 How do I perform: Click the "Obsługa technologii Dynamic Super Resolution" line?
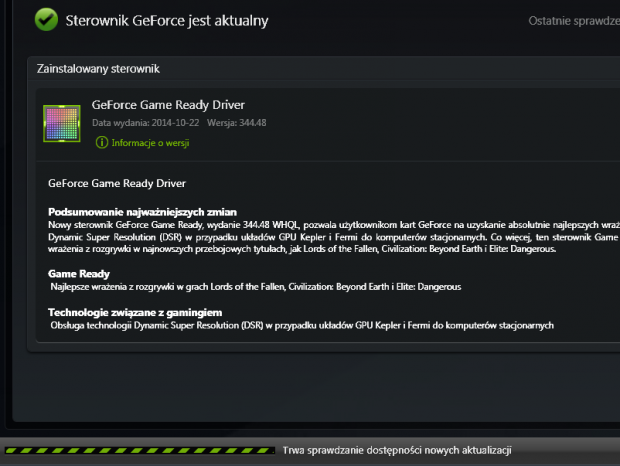click(x=300, y=325)
